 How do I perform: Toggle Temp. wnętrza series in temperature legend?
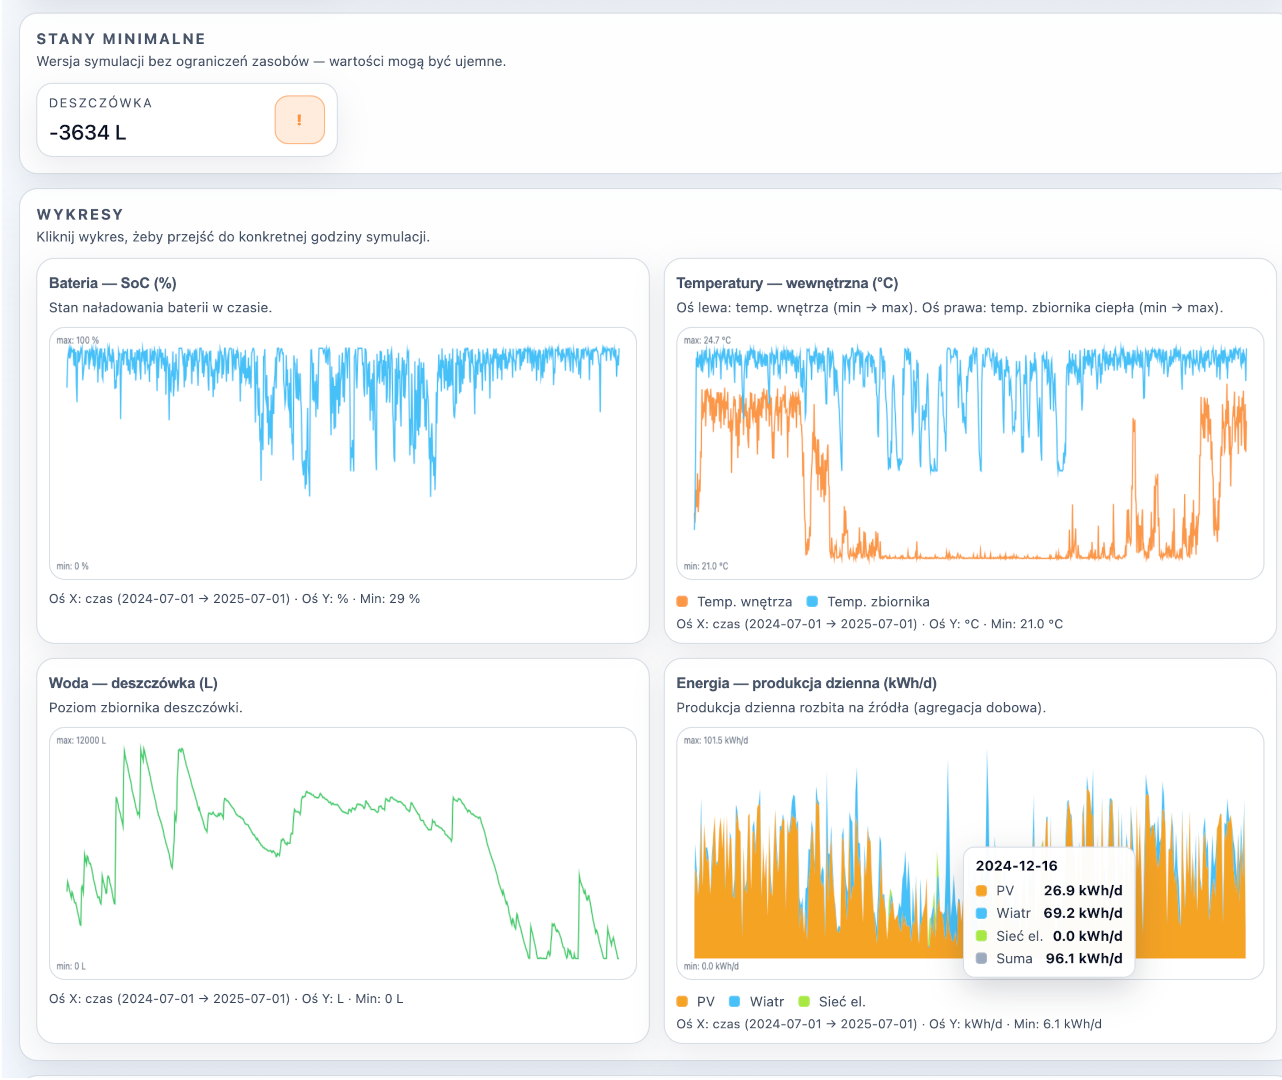tap(735, 601)
